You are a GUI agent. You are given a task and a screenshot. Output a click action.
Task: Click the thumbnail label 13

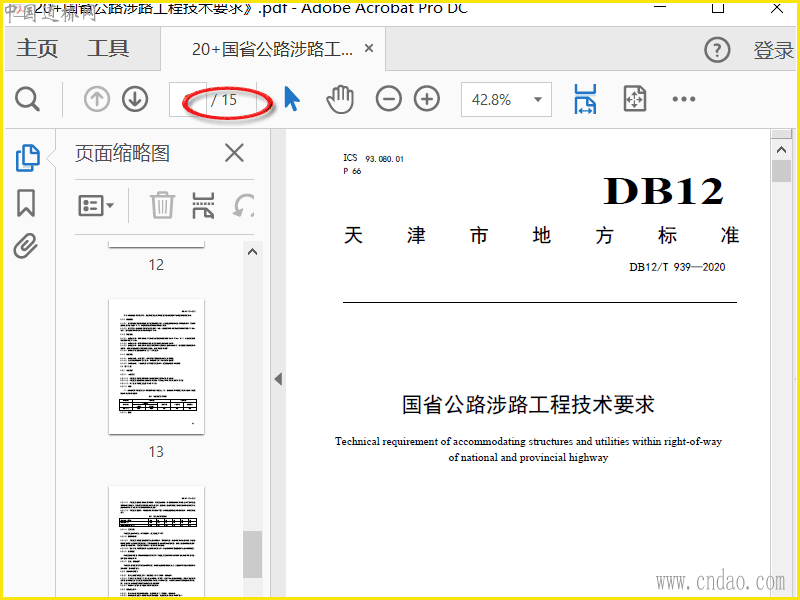click(x=156, y=452)
